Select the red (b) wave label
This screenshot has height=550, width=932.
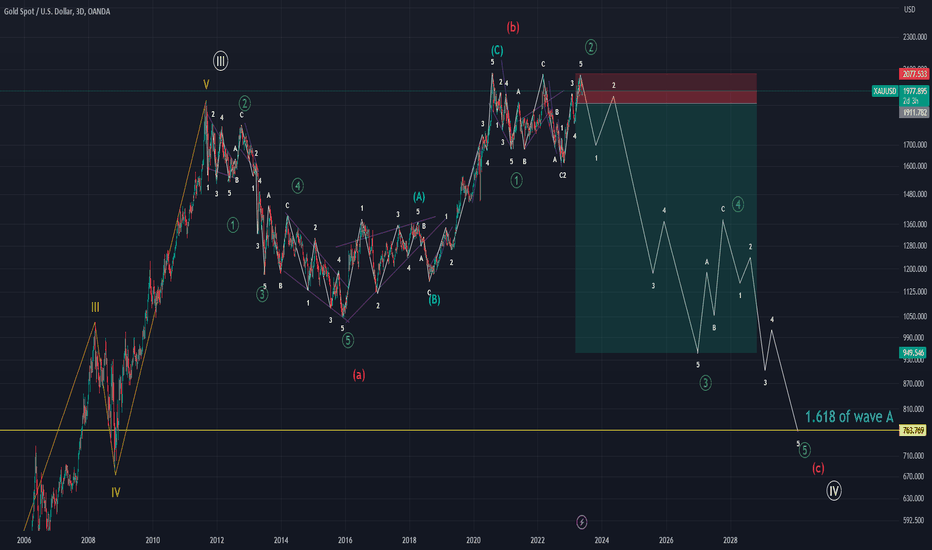coord(512,27)
